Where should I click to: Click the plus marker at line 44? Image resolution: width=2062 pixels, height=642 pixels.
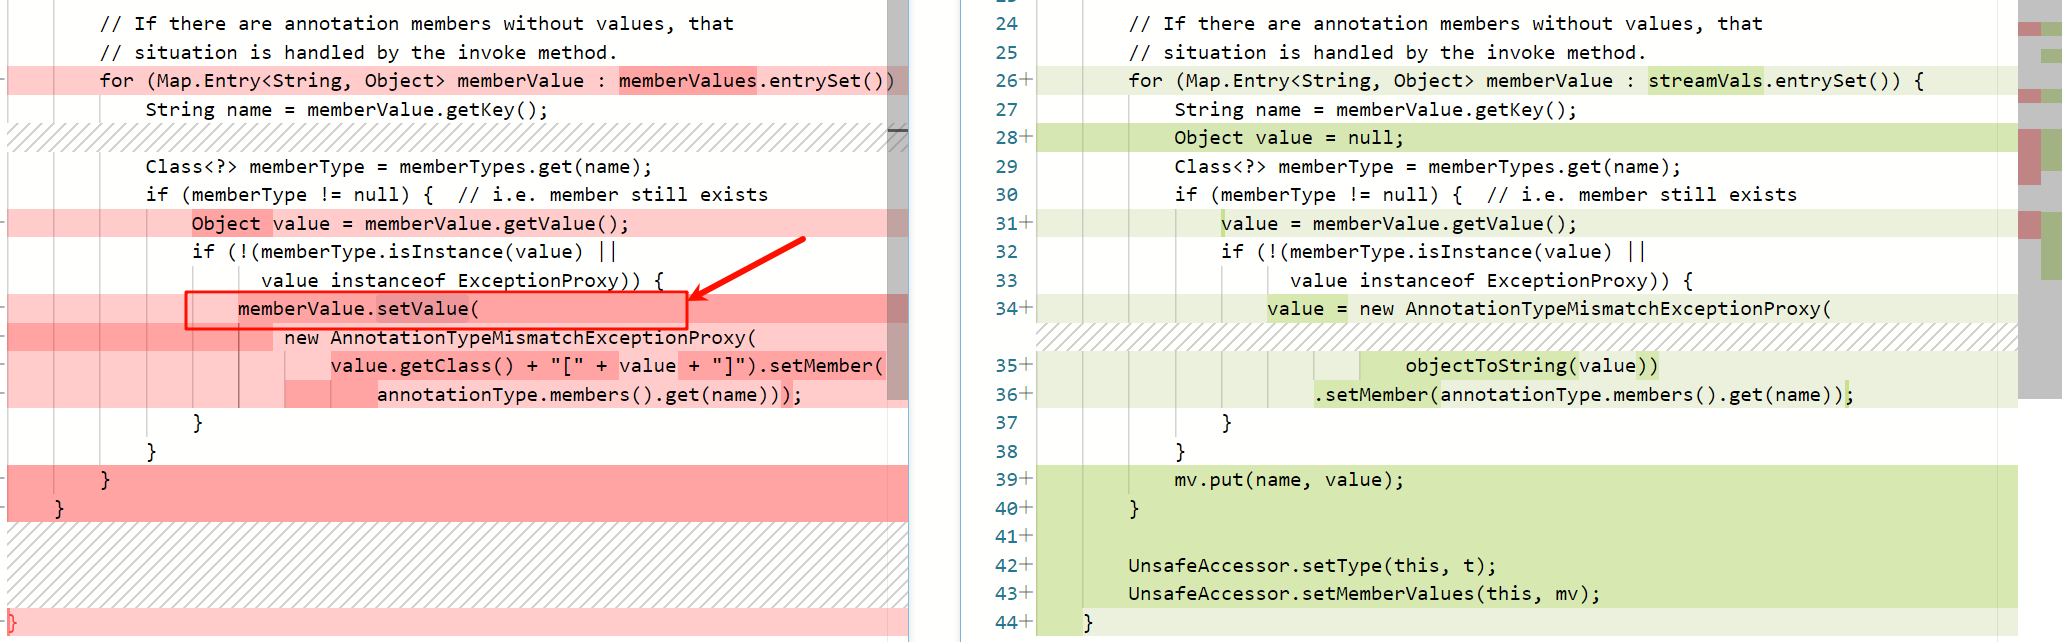coord(1027,622)
